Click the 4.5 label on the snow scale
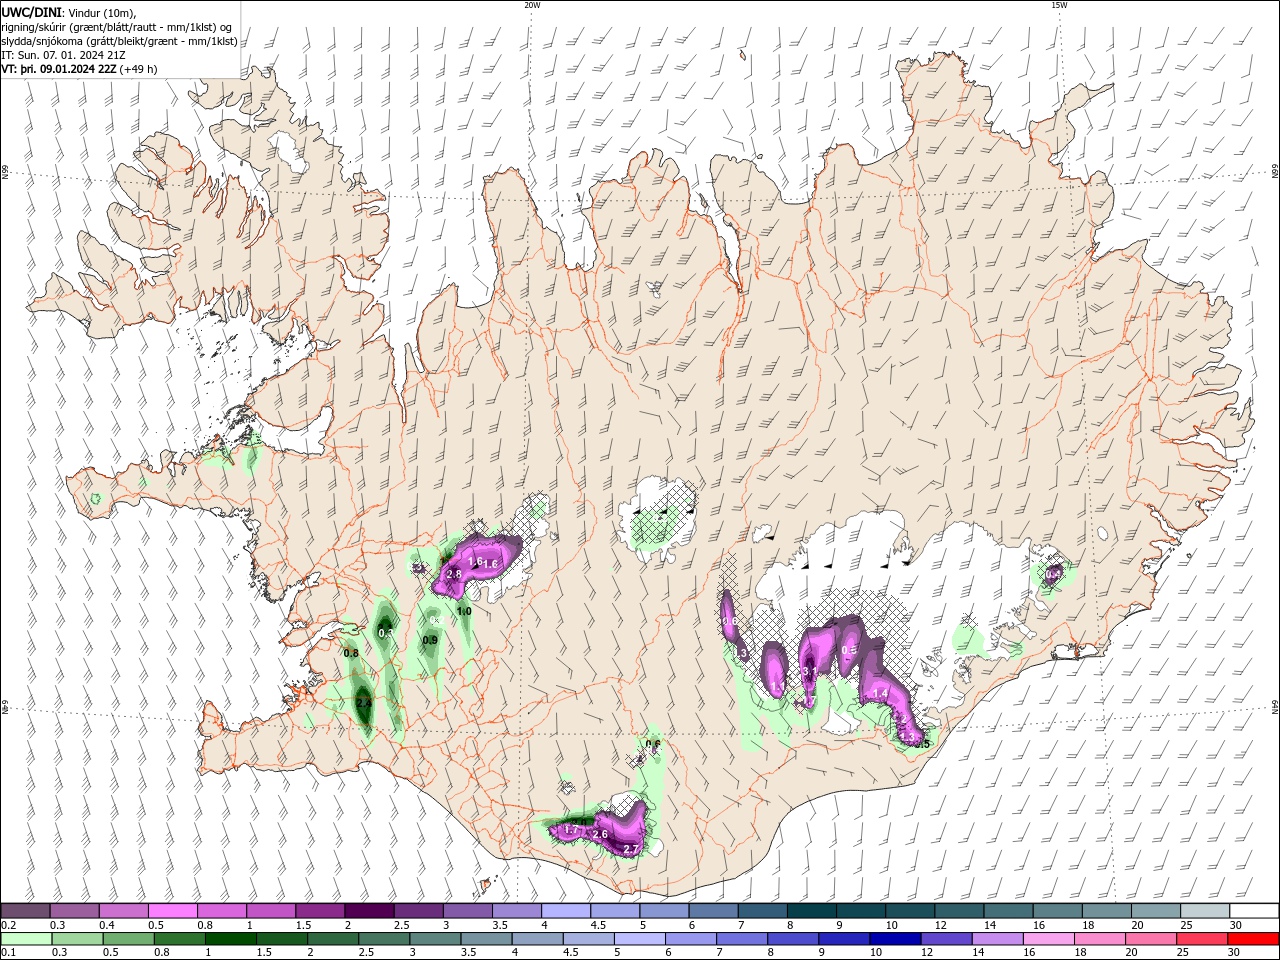The width and height of the screenshot is (1280, 960). tap(598, 925)
